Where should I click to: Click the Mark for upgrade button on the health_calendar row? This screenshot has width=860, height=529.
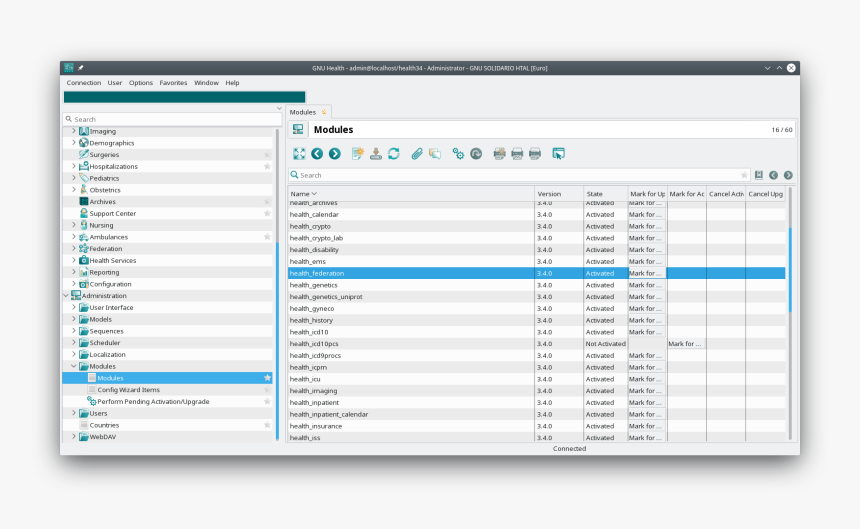click(x=647, y=214)
